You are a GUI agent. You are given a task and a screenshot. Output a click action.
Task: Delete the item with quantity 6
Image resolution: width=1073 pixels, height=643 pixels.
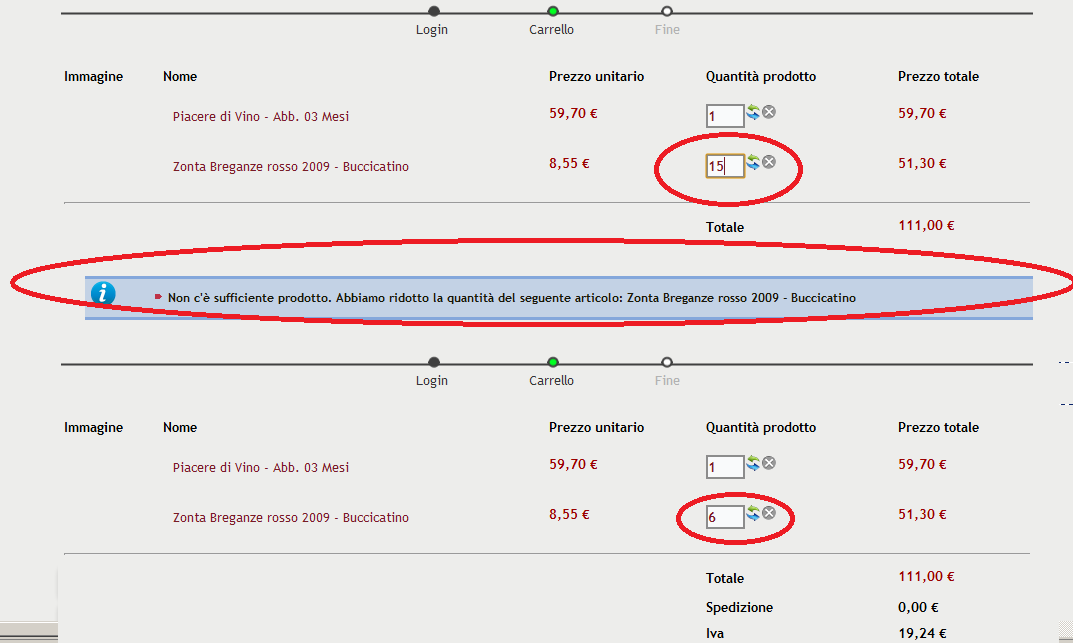pyautogui.click(x=769, y=513)
